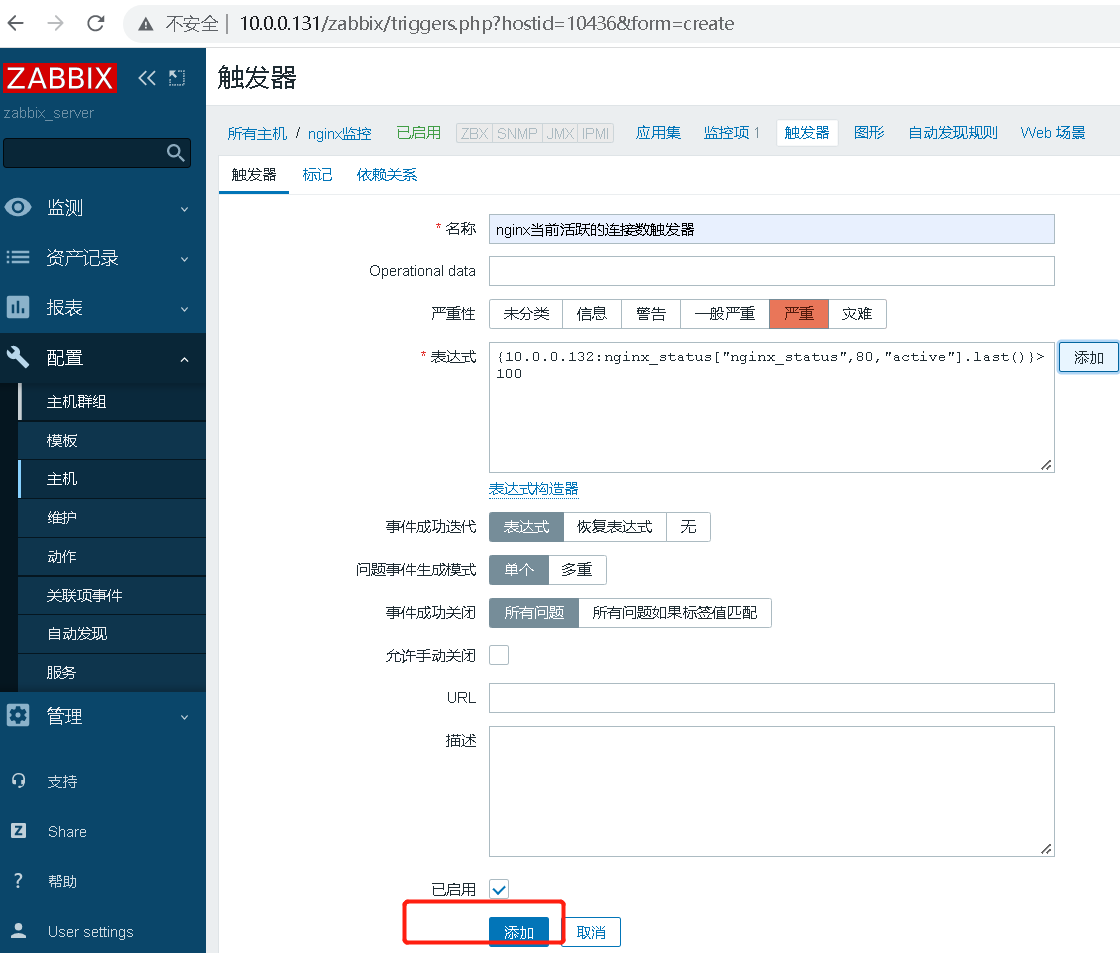1120x953 pixels.
Task: Switch to the 标记 tab
Action: (x=317, y=175)
